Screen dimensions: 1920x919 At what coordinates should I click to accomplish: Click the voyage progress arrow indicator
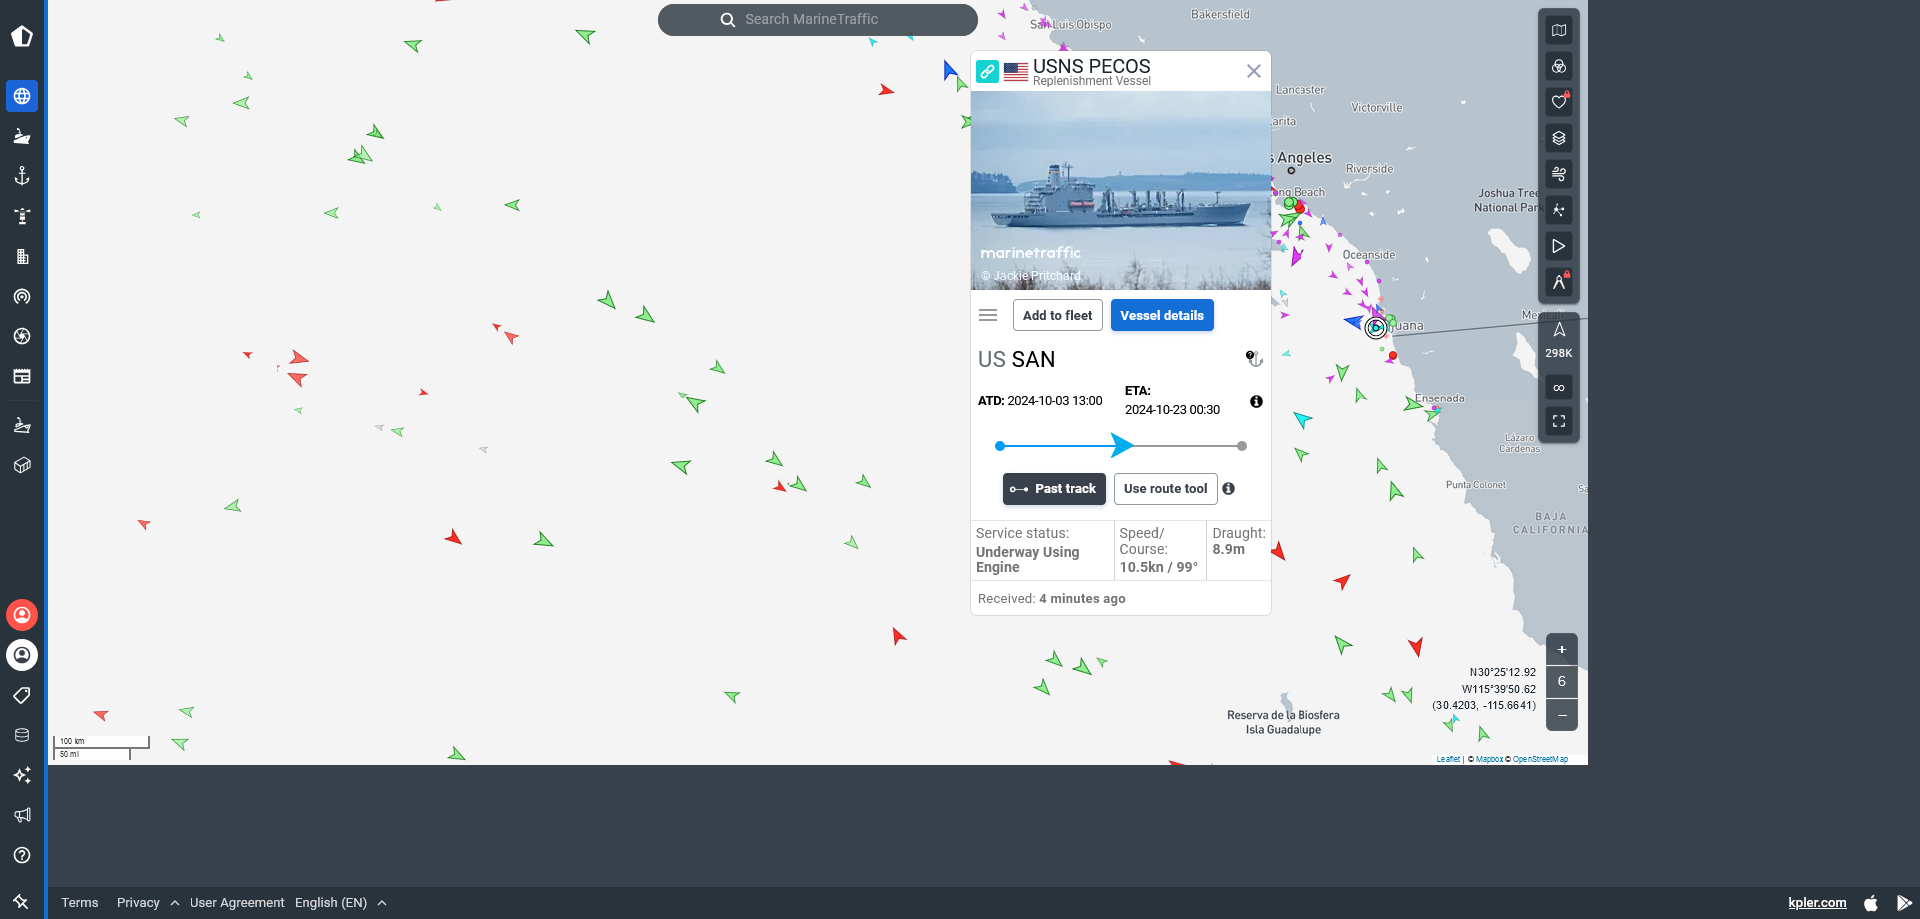pos(1122,445)
